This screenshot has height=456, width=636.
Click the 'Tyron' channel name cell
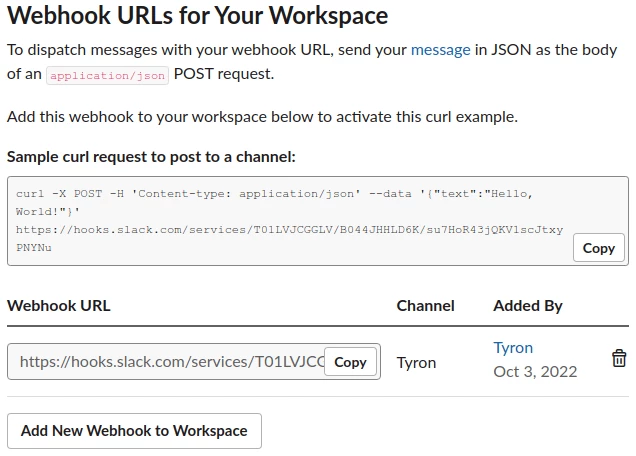pos(416,363)
